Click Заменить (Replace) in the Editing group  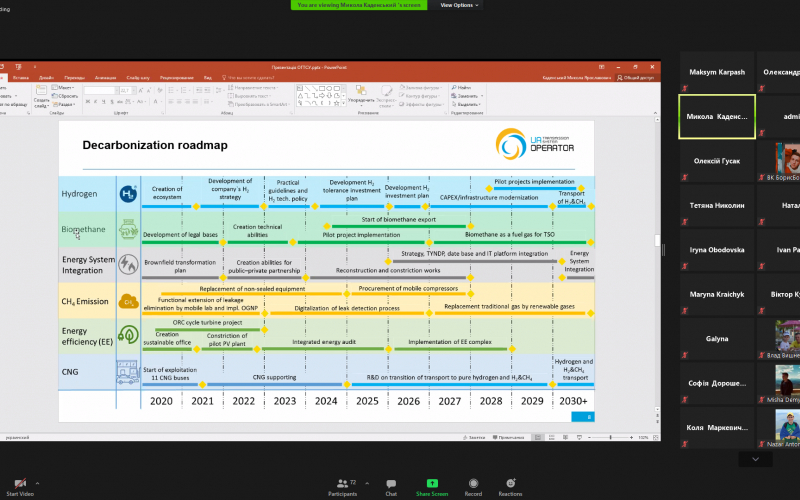[x=467, y=96]
